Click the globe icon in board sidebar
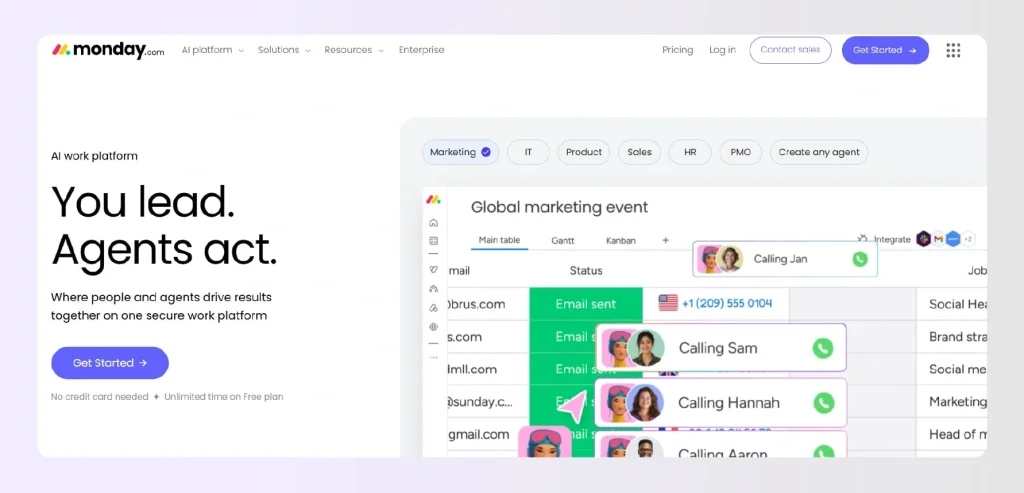The width and height of the screenshot is (1024, 493). point(434,326)
